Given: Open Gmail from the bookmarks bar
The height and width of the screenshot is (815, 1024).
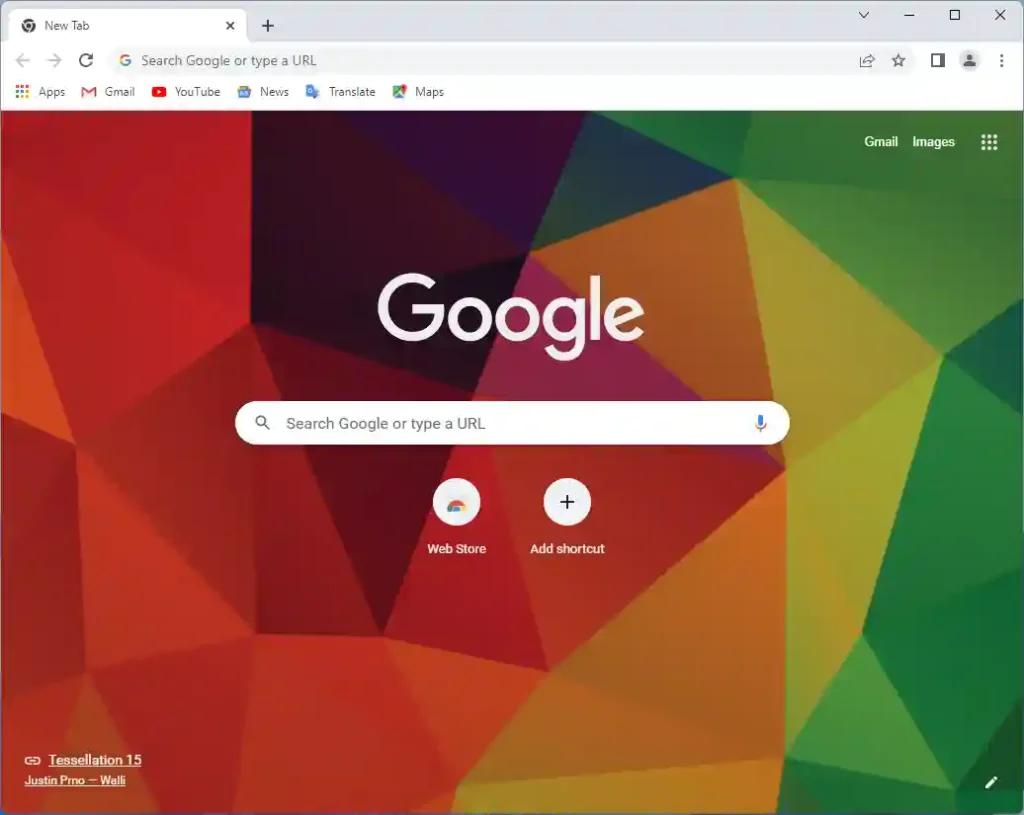Looking at the screenshot, I should (x=106, y=91).
